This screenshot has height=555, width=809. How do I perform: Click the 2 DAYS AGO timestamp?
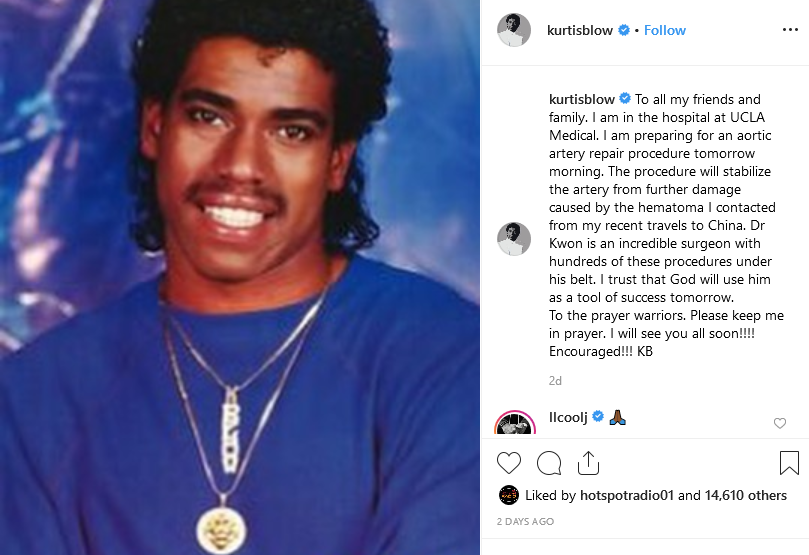525,521
